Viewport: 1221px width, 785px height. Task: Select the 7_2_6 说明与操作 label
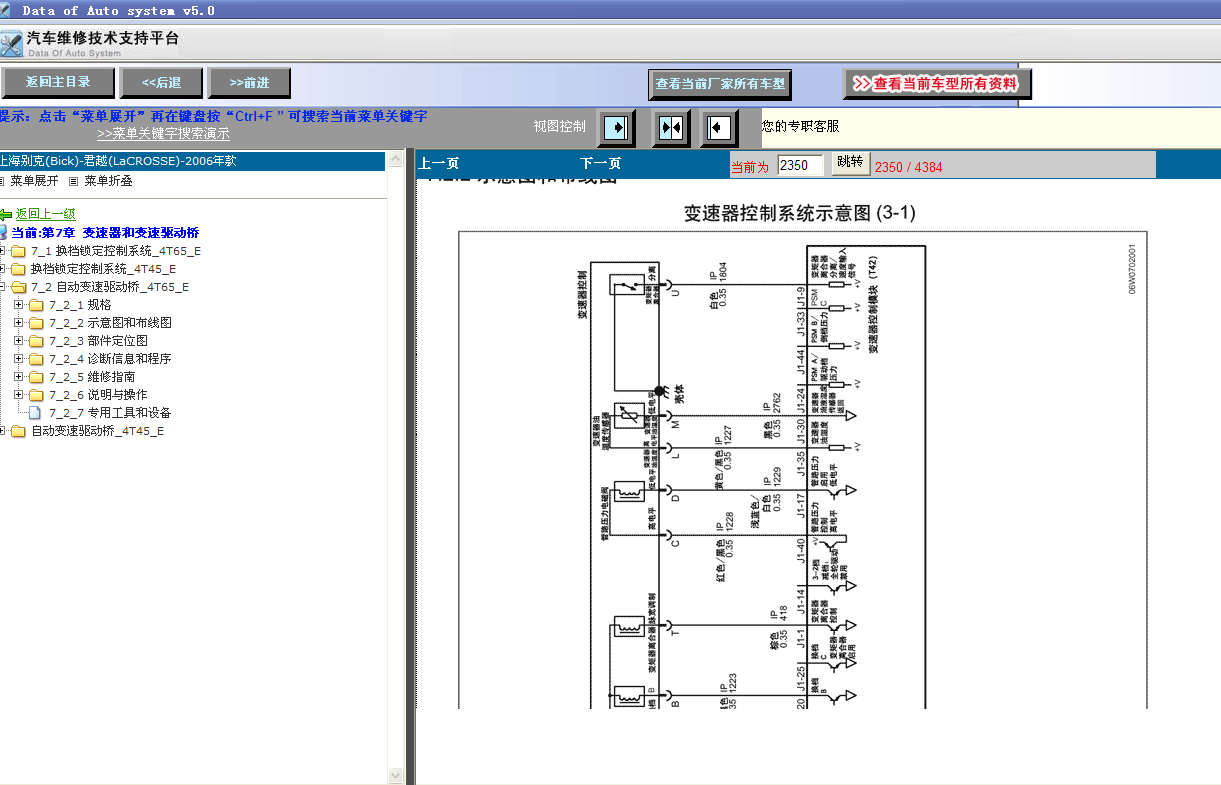point(98,395)
